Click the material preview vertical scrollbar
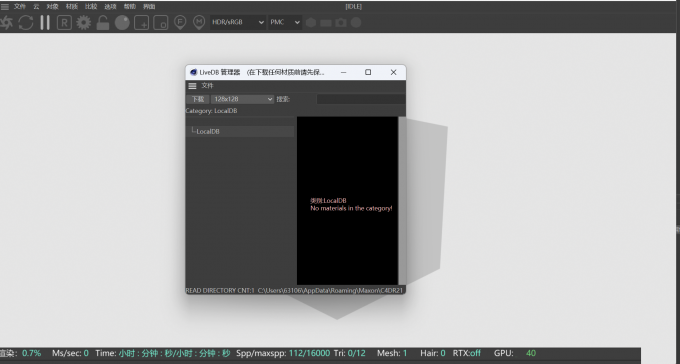The height and width of the screenshot is (364, 680). point(402,200)
